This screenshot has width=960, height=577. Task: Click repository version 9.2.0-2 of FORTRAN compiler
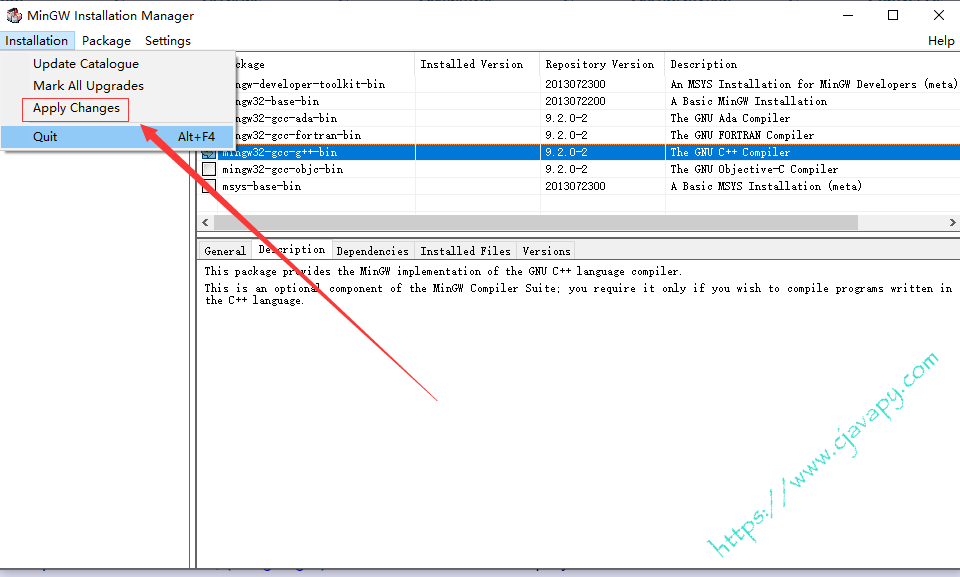566,135
